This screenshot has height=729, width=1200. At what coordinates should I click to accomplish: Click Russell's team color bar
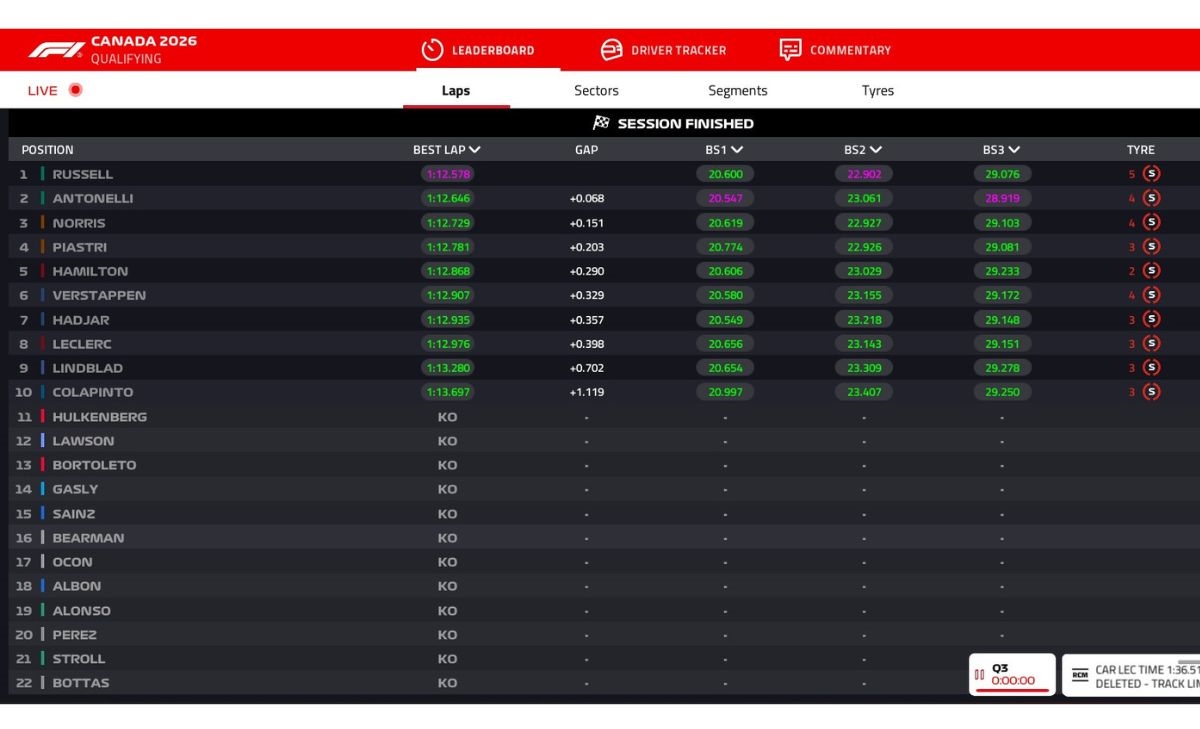pos(43,174)
